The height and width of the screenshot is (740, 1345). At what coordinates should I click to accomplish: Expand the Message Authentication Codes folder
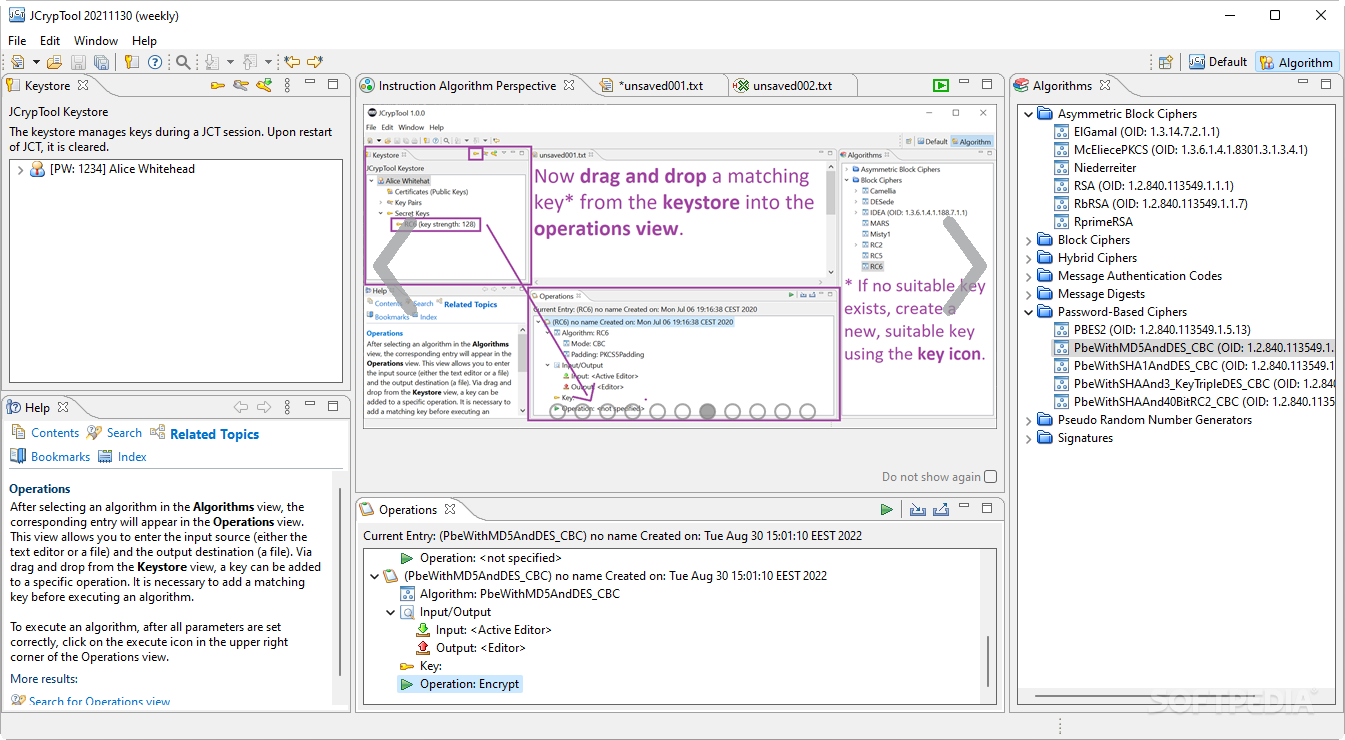pos(1029,276)
